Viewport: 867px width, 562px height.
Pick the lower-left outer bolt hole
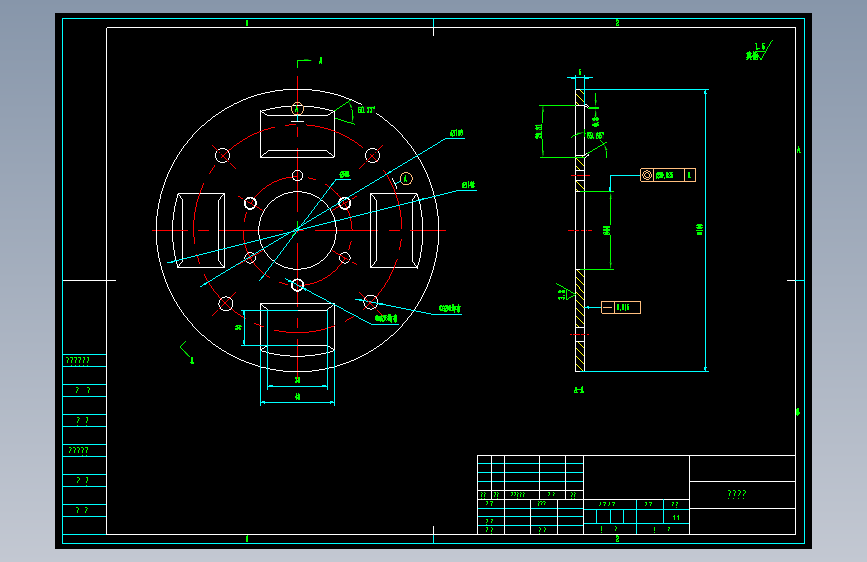coord(226,304)
